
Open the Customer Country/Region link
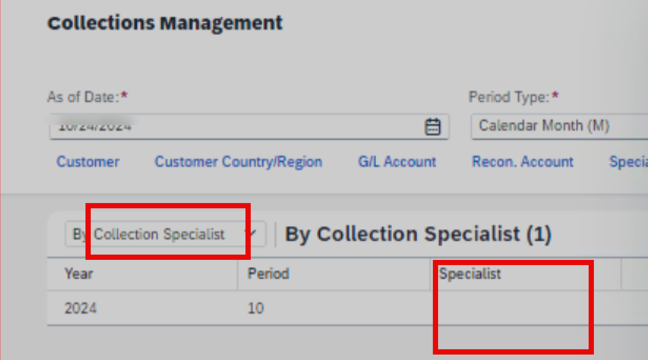click(x=238, y=162)
